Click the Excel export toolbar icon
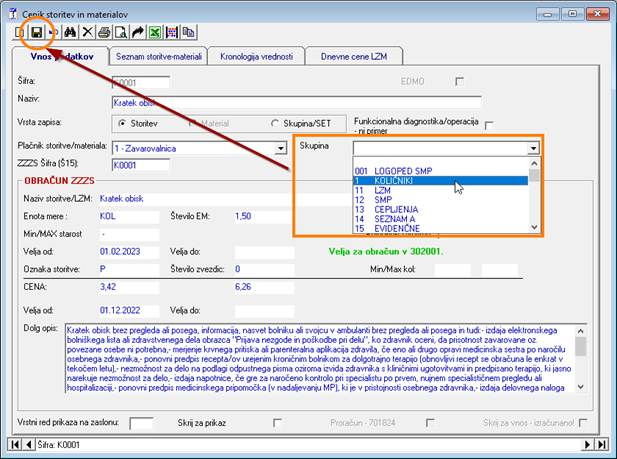The image size is (617, 459). click(x=155, y=33)
